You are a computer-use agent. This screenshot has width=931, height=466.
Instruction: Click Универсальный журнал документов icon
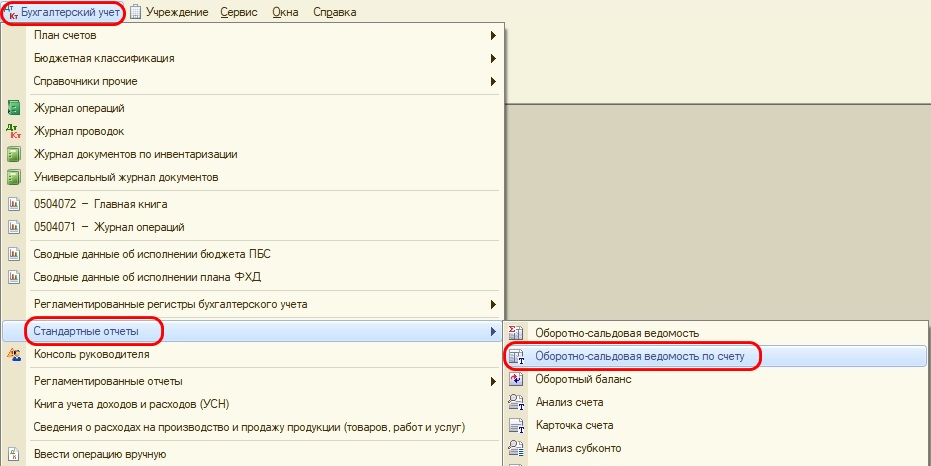14,177
